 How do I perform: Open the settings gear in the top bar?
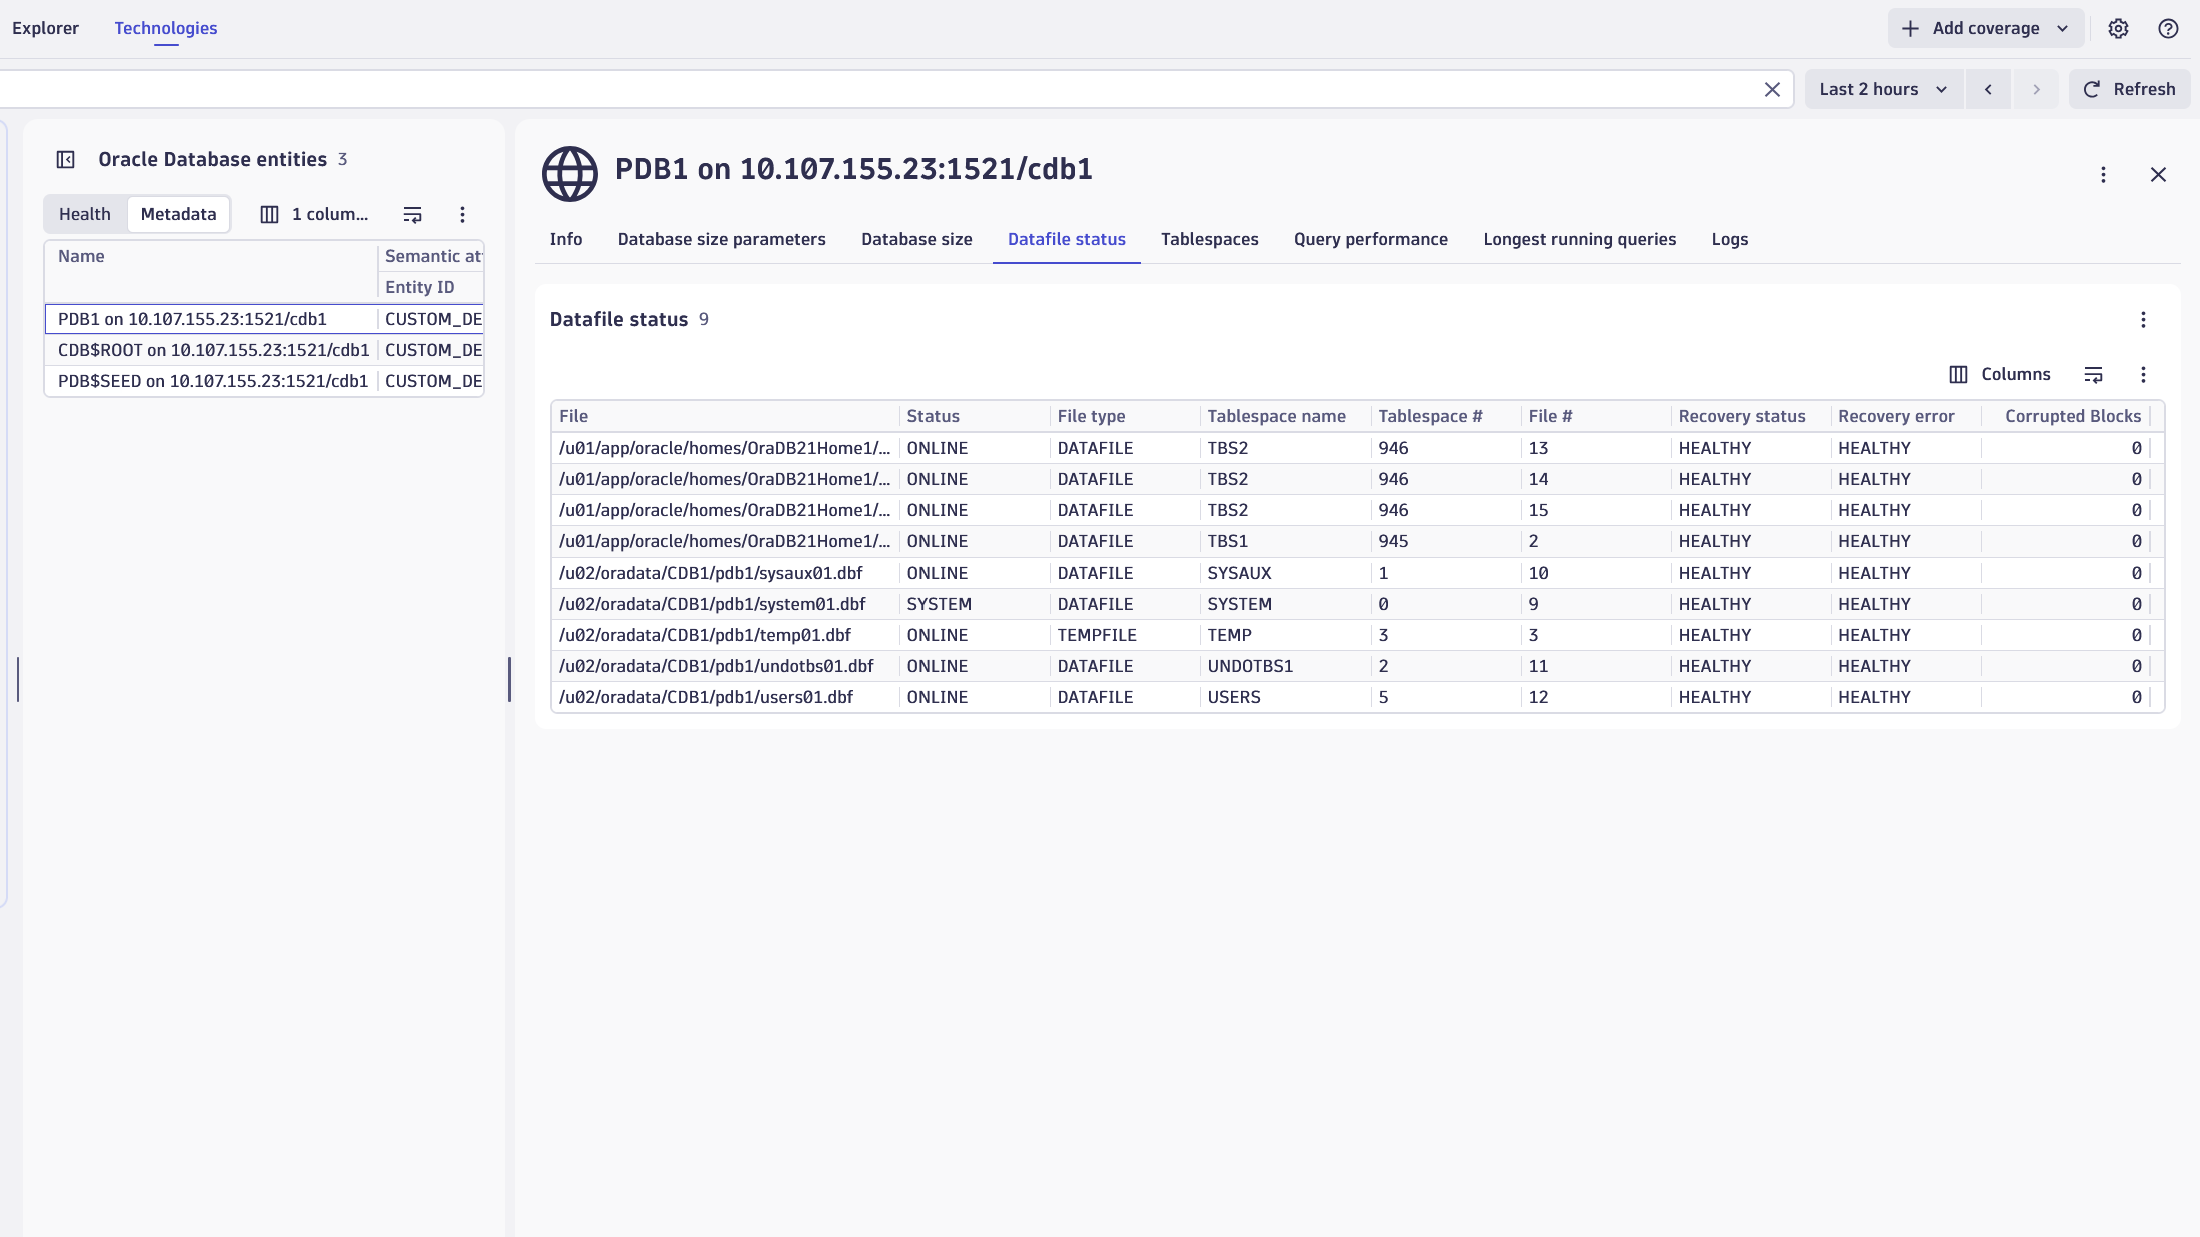tap(2118, 28)
